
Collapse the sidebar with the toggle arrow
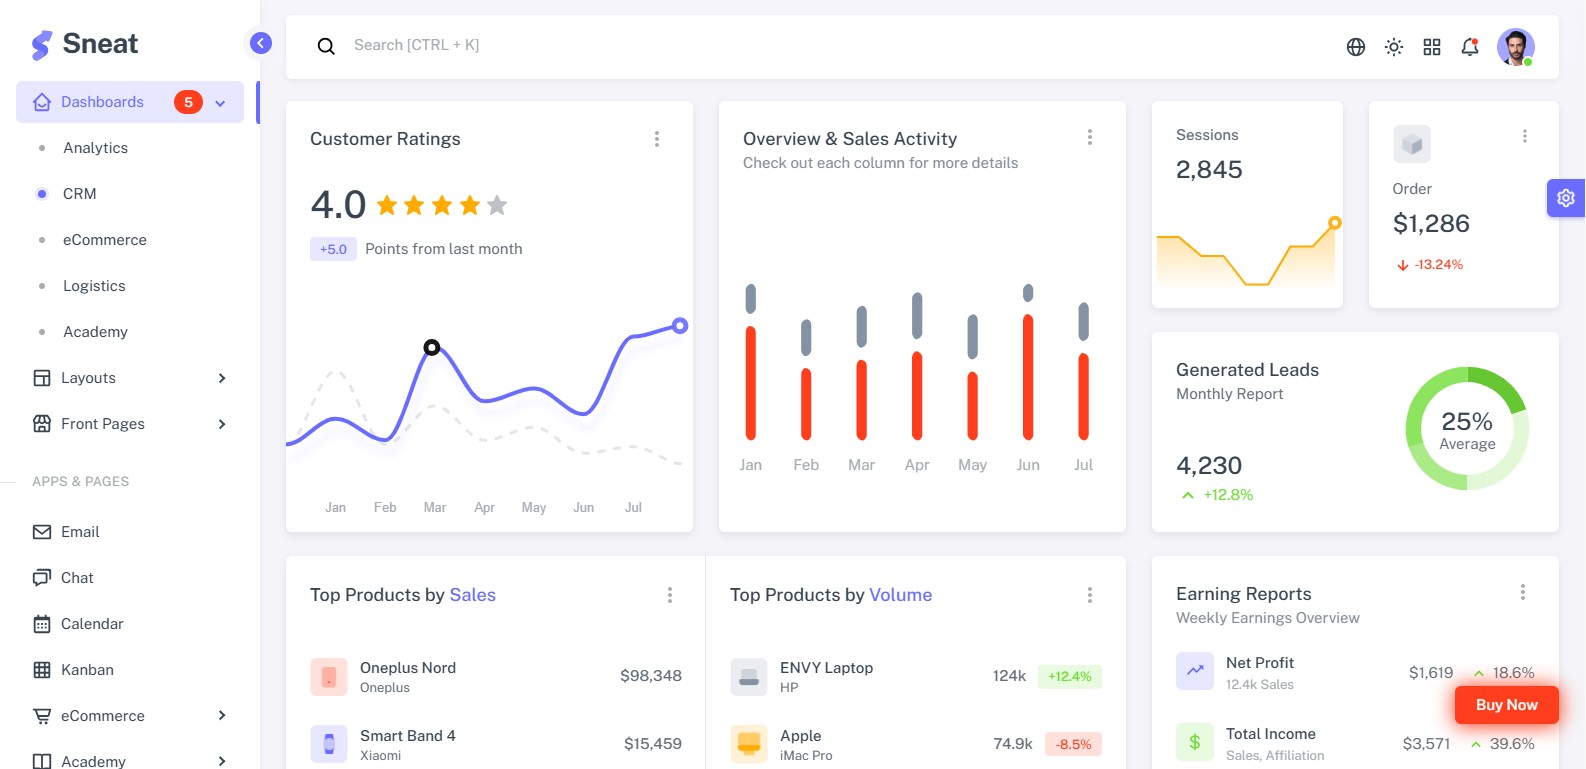tap(260, 43)
